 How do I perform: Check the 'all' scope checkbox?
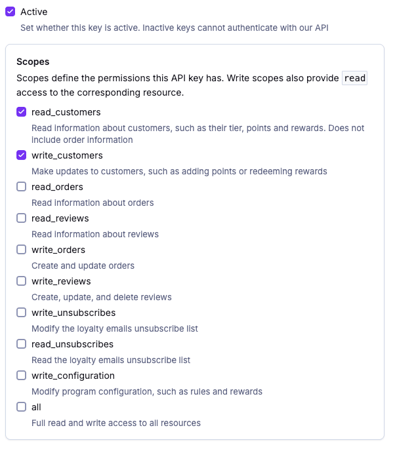point(21,407)
